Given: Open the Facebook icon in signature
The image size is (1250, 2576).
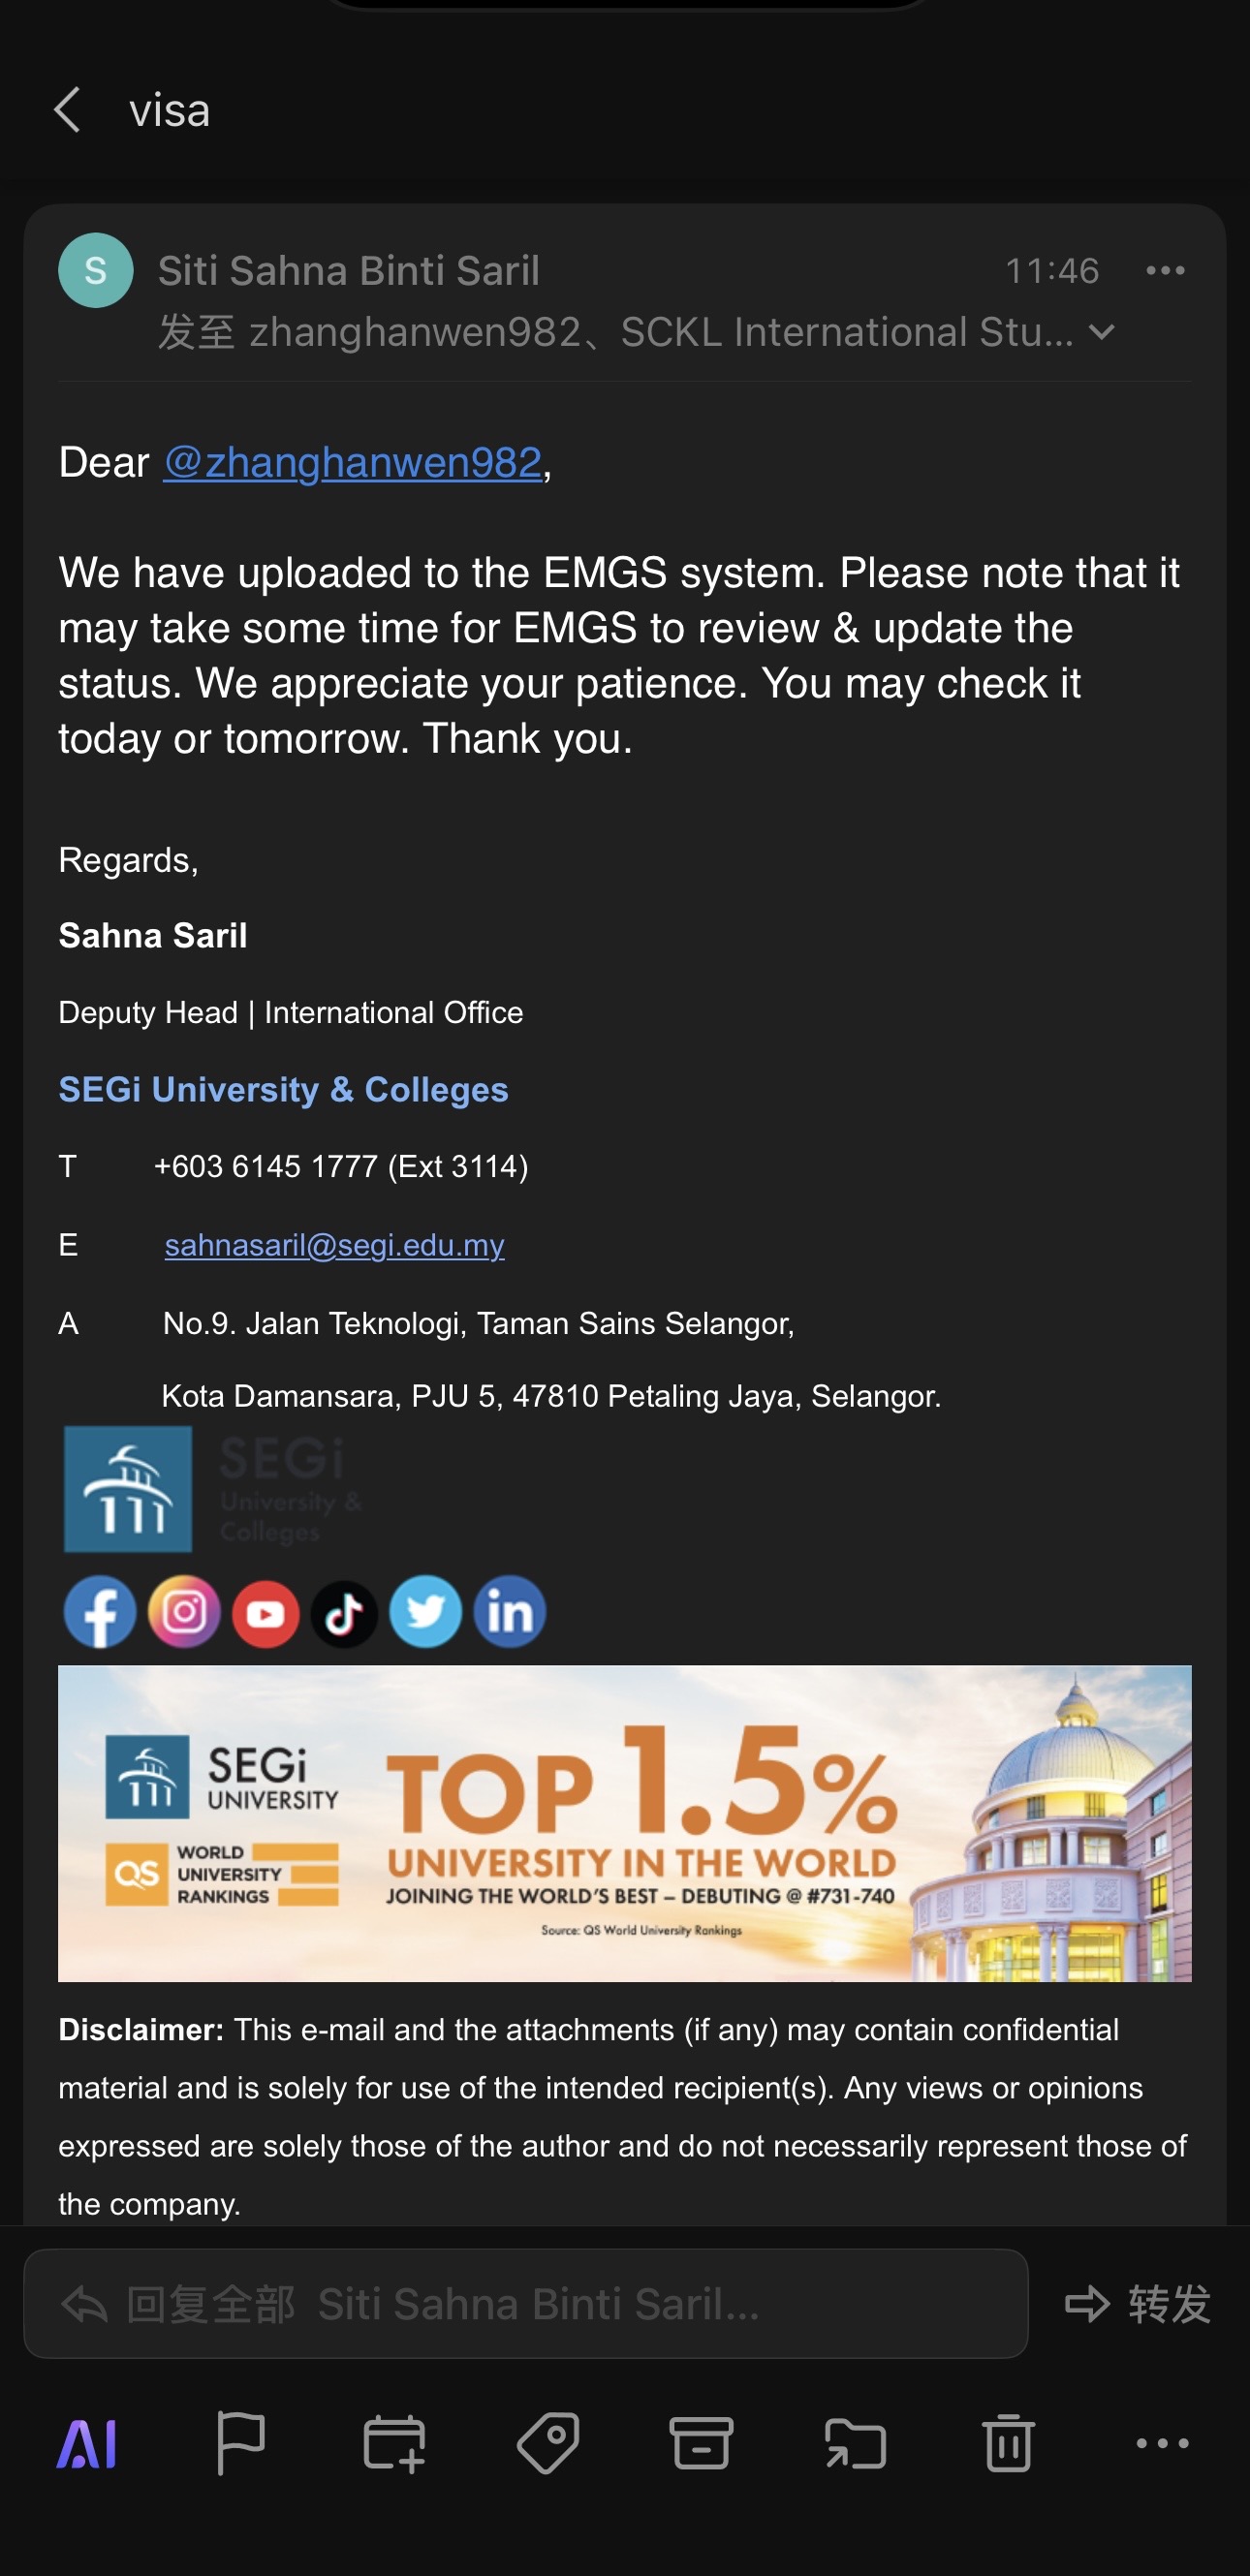Looking at the screenshot, I should 100,1612.
